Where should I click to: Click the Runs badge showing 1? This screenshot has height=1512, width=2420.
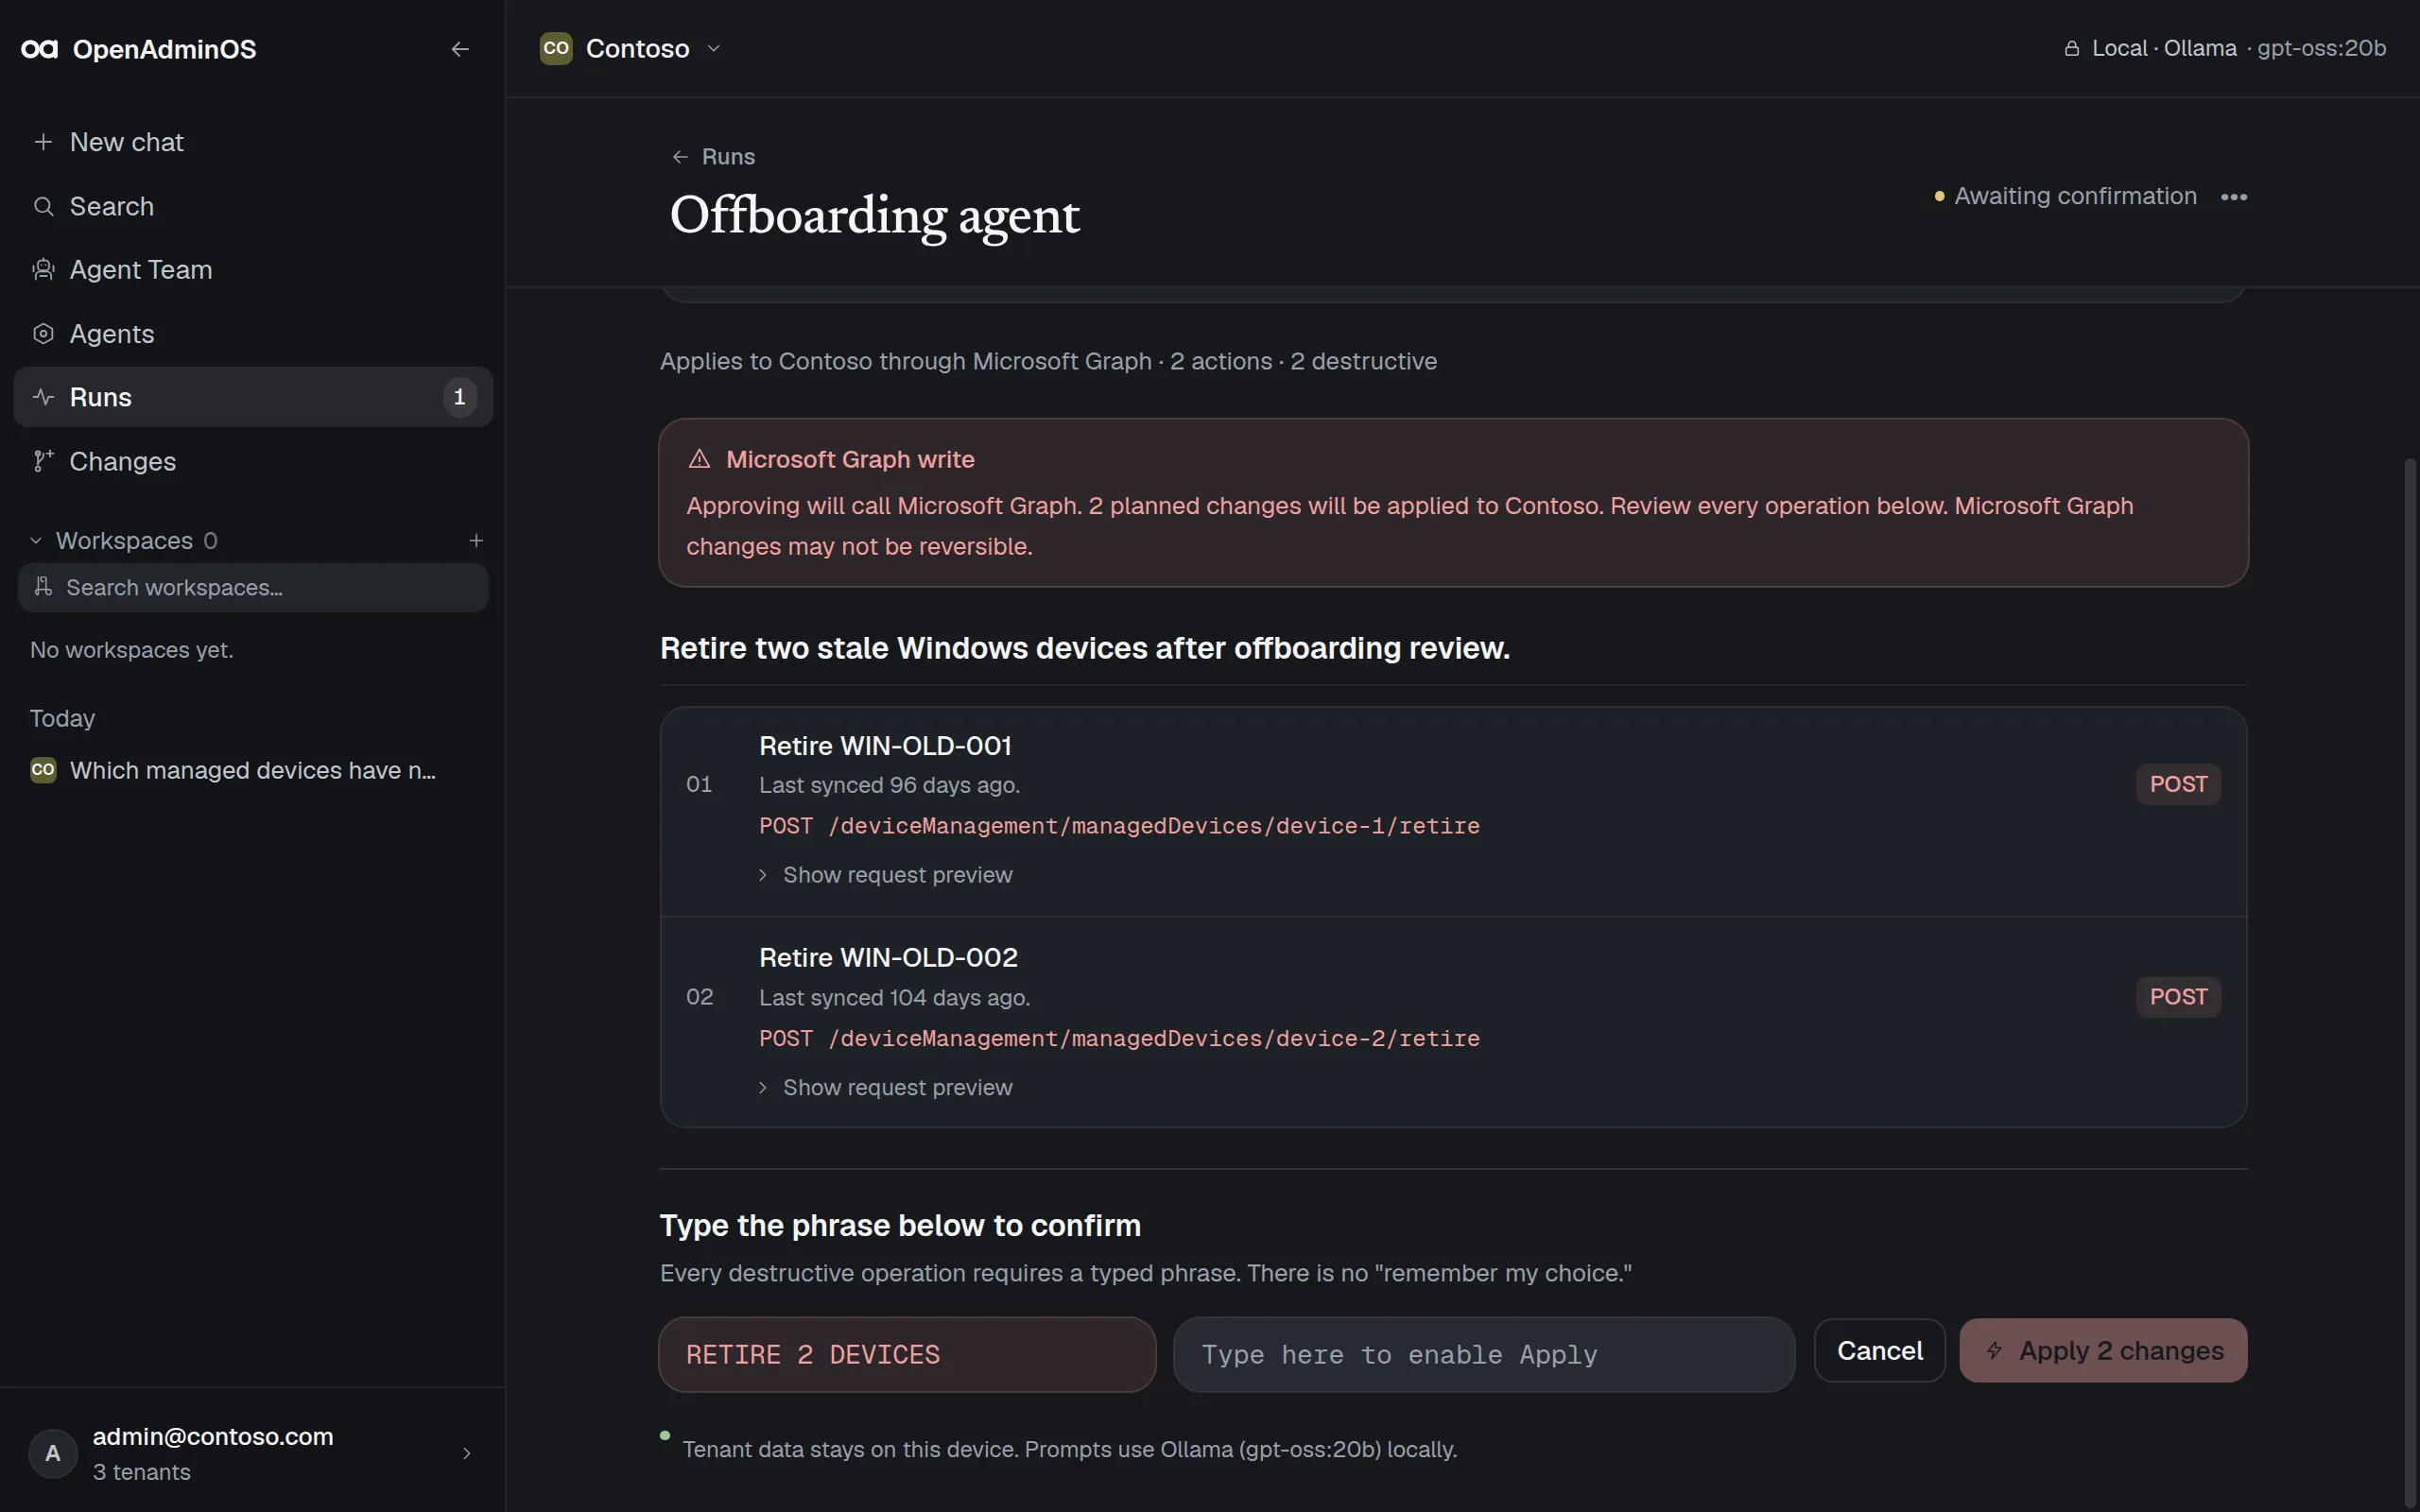pyautogui.click(x=459, y=397)
